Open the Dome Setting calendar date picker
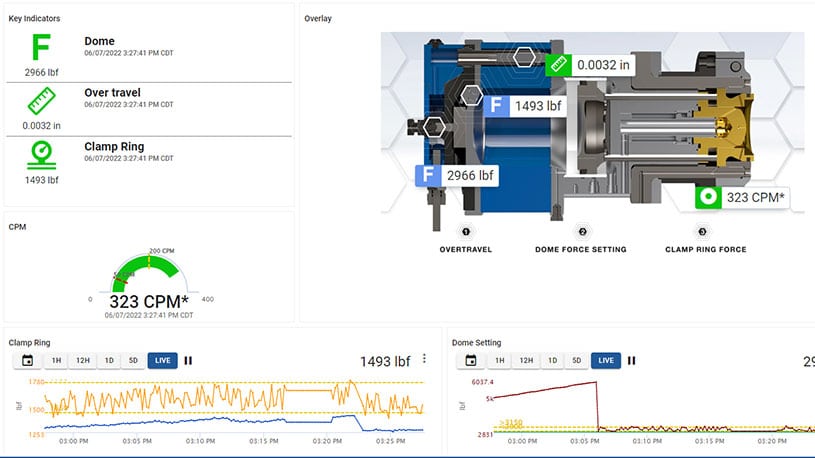Viewport: 815px width, 458px height. click(x=469, y=360)
